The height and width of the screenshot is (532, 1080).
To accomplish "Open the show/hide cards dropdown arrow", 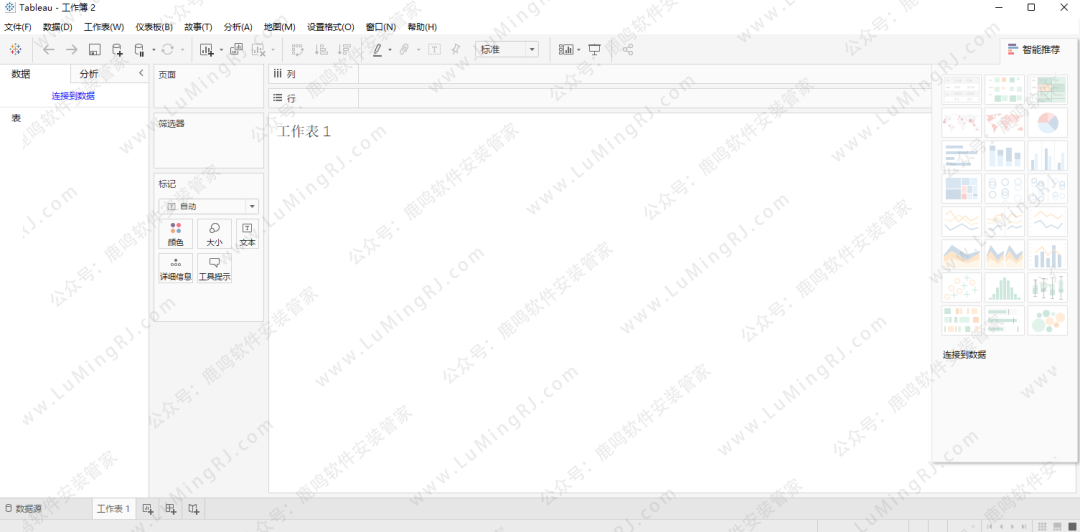I will pos(579,50).
